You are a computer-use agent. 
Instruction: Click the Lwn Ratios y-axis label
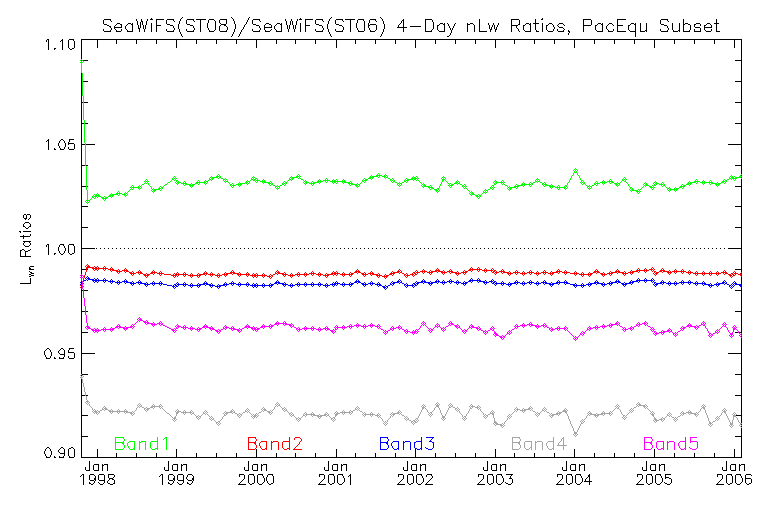tap(26, 249)
